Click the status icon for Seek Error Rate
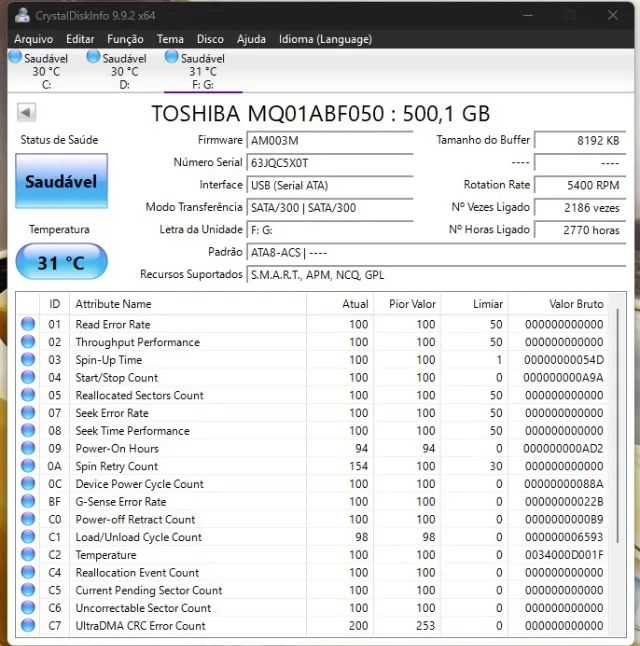 coord(28,412)
